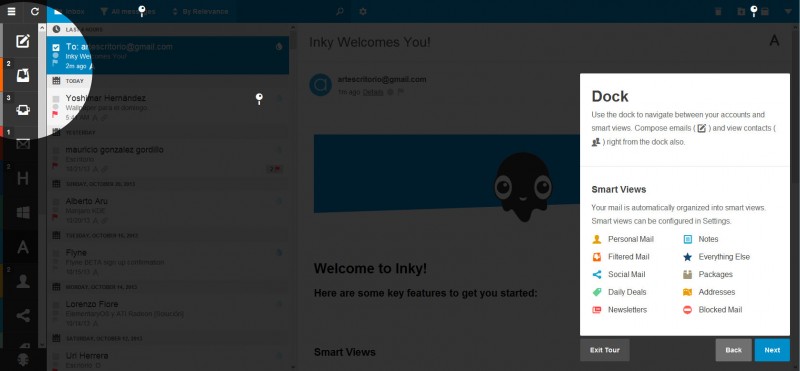Toggle the flag on Alberto Aru message

(x=55, y=217)
